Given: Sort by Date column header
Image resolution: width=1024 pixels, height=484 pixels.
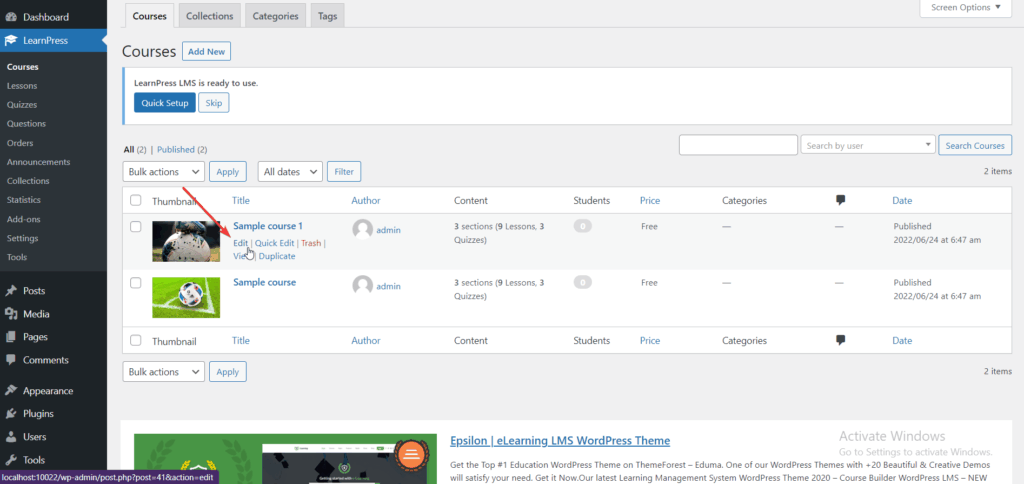Looking at the screenshot, I should coord(903,201).
